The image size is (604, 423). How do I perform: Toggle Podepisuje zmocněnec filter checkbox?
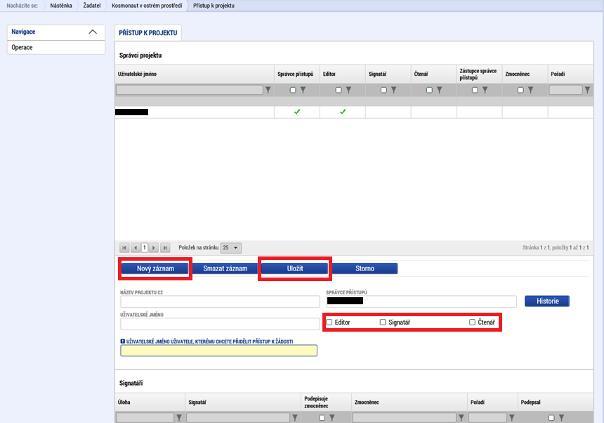[x=322, y=418]
